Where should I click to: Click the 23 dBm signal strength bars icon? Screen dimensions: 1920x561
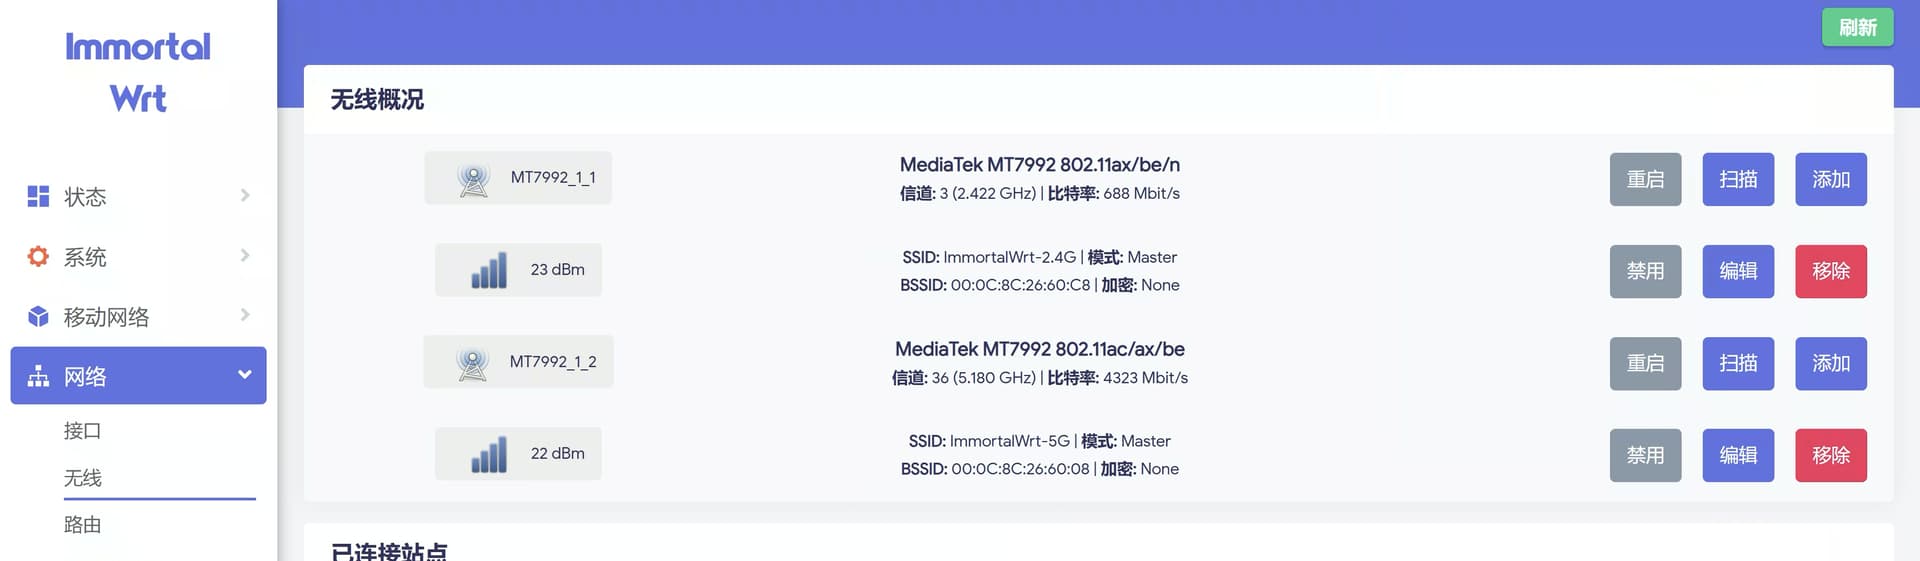[489, 270]
